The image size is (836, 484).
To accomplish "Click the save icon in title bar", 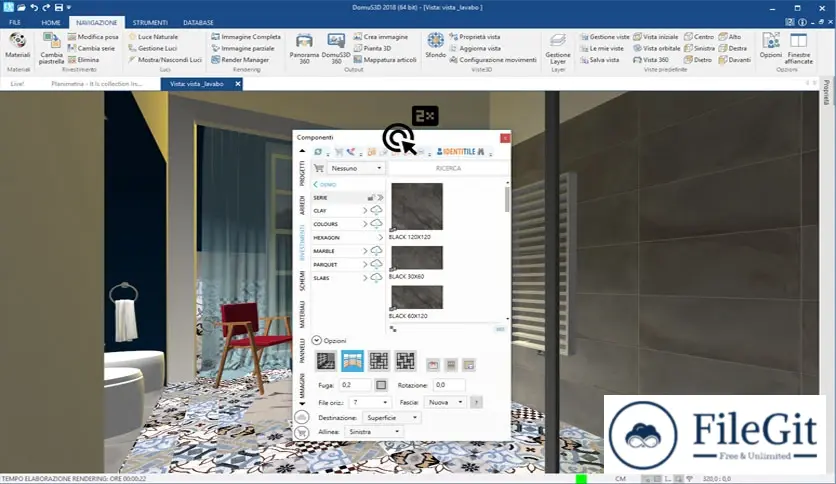I will (x=59, y=7).
